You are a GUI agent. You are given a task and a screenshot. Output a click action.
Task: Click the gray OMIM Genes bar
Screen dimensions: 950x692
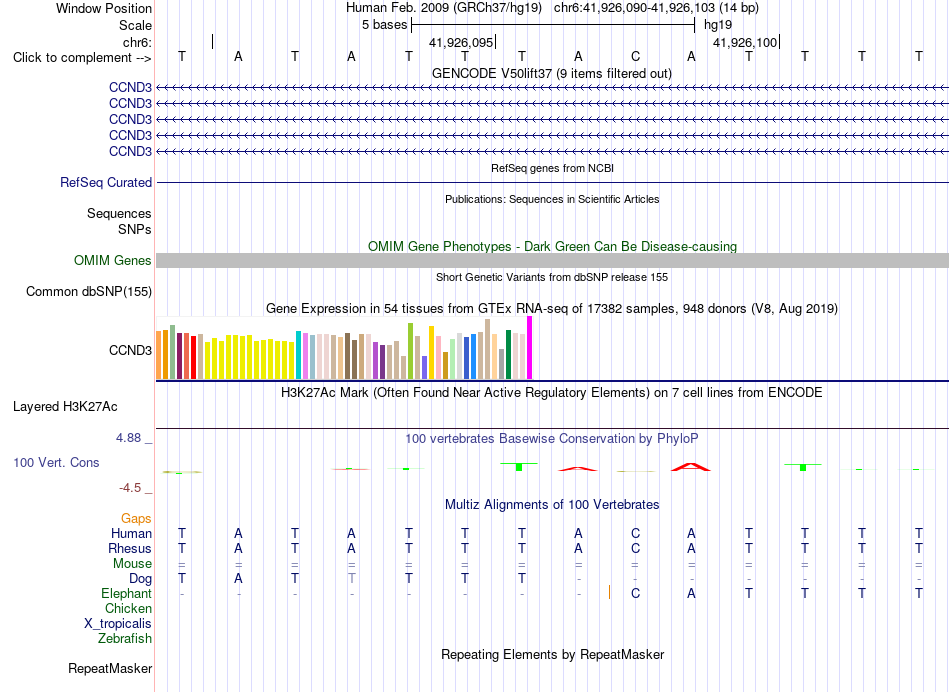(x=552, y=261)
